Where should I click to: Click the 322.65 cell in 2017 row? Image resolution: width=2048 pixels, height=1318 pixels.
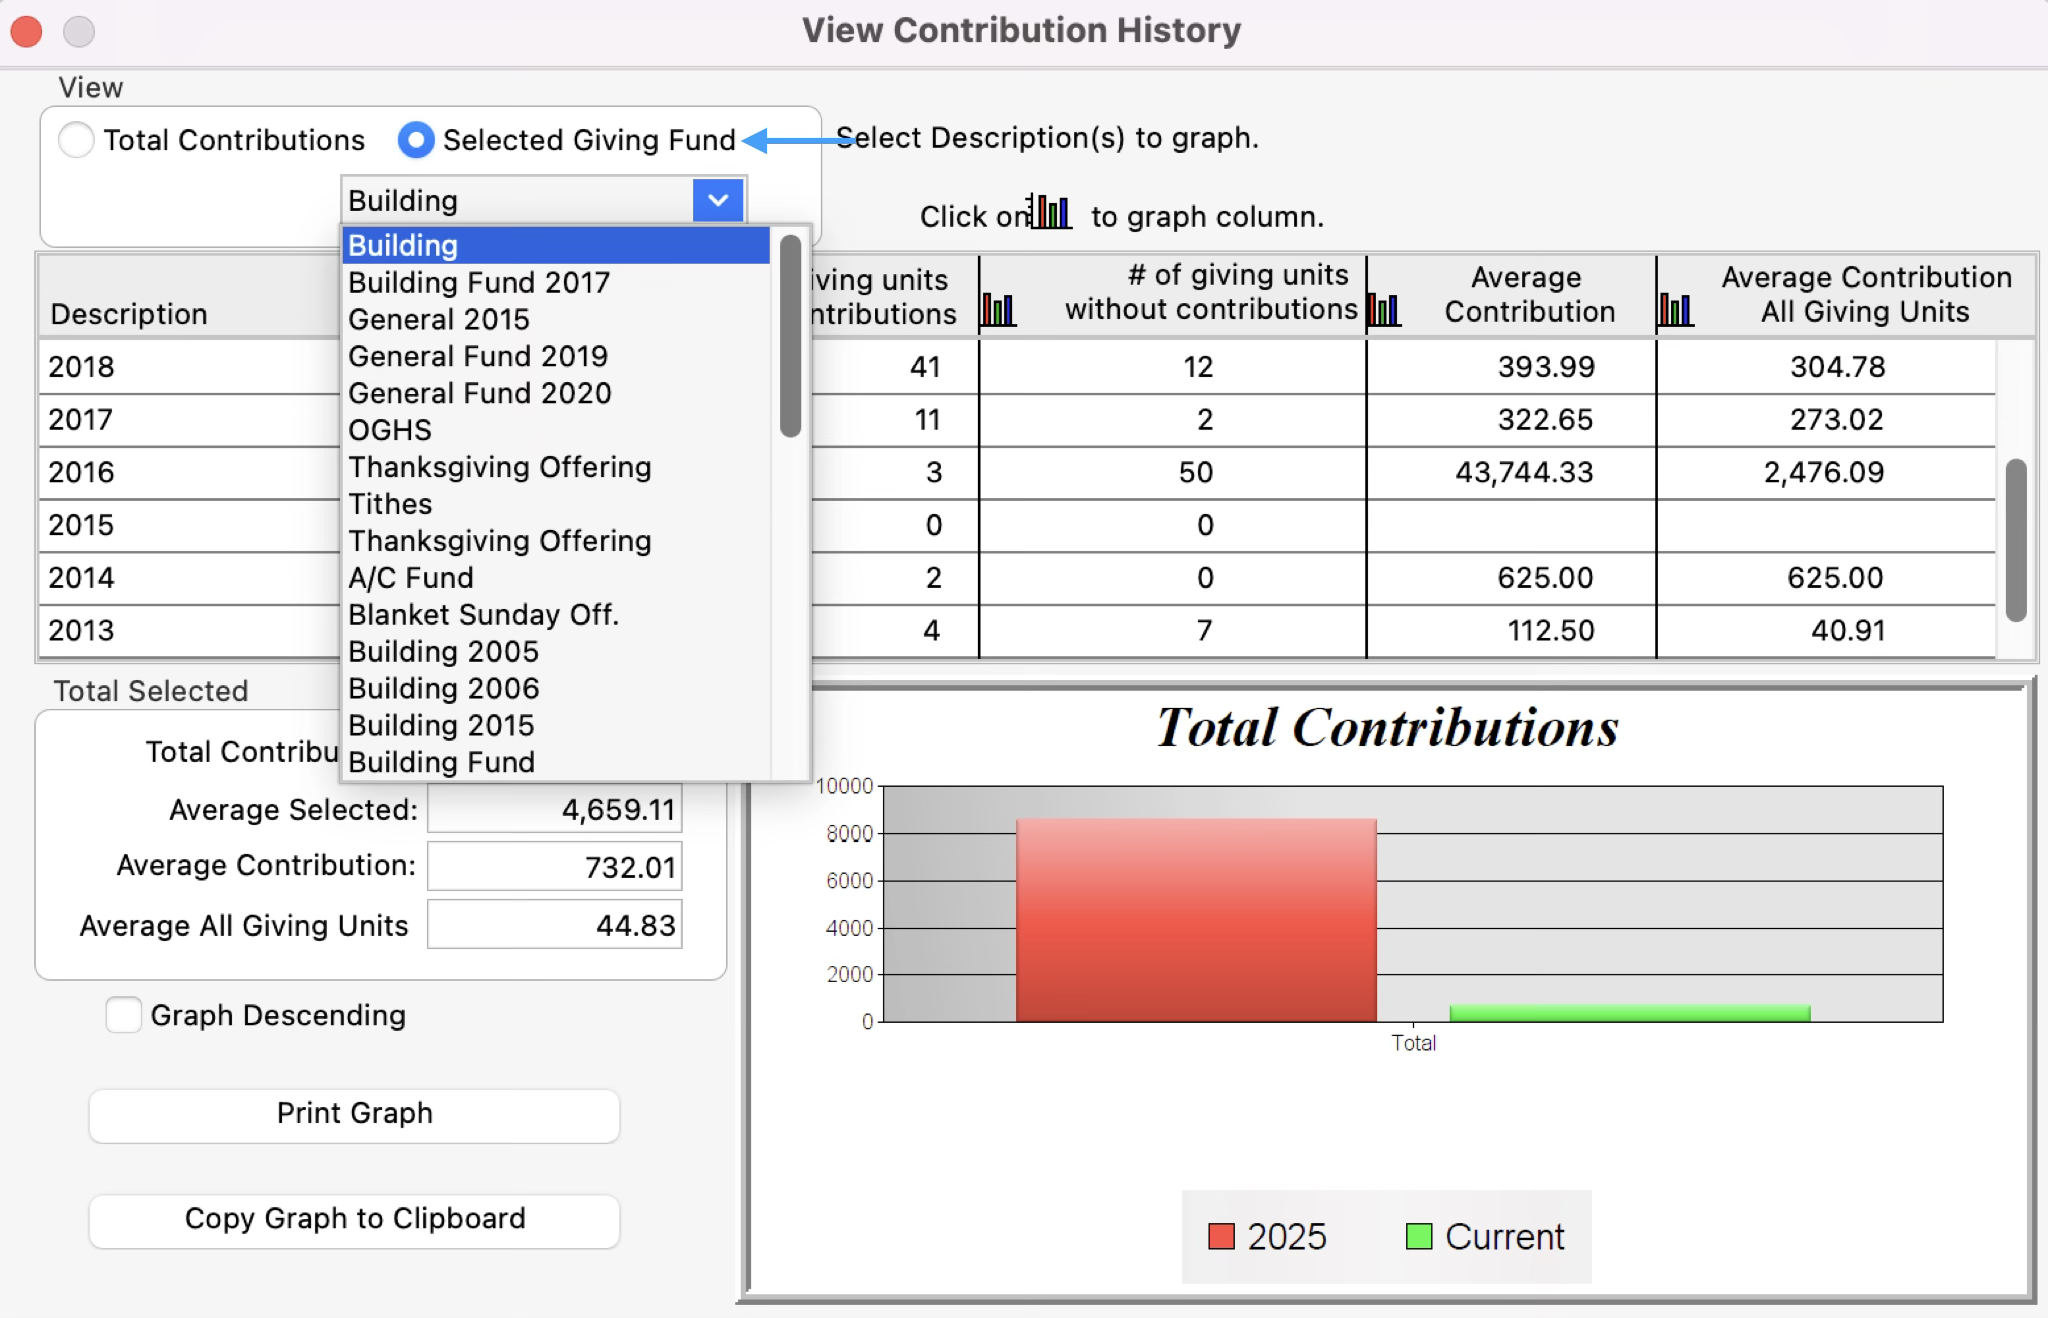pyautogui.click(x=1511, y=420)
